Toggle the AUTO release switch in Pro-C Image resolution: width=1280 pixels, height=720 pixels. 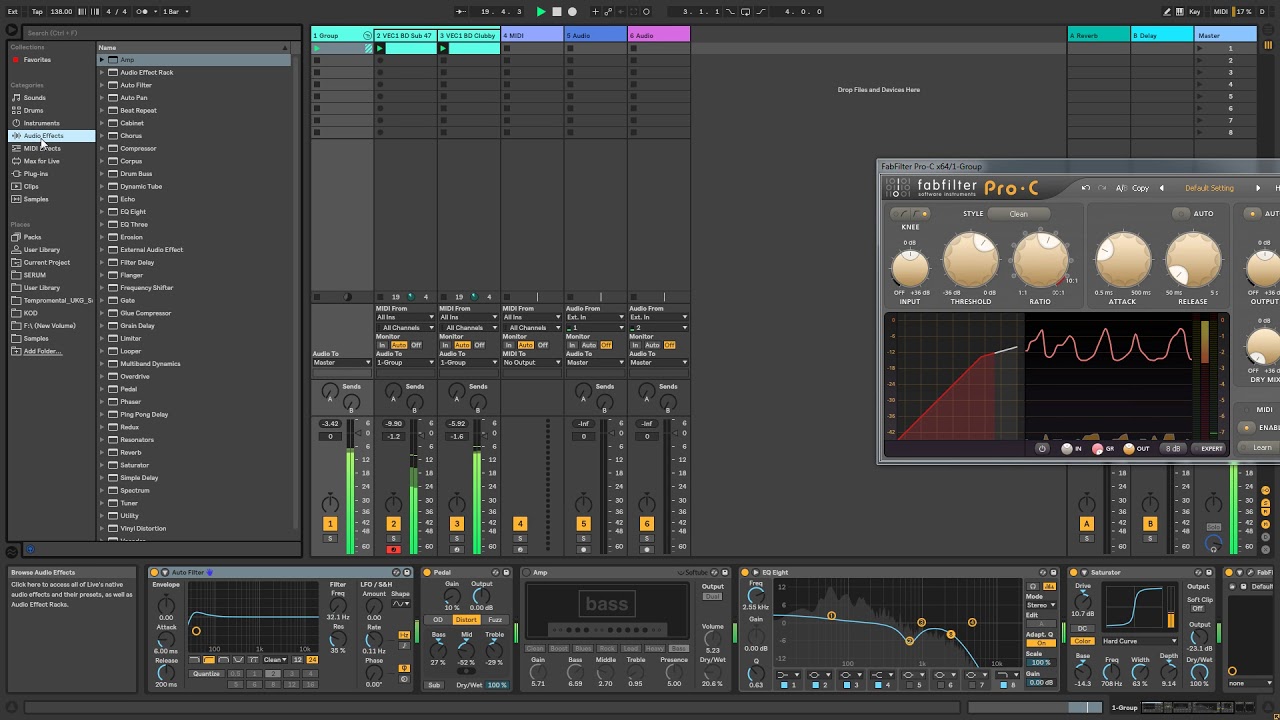pos(1194,213)
